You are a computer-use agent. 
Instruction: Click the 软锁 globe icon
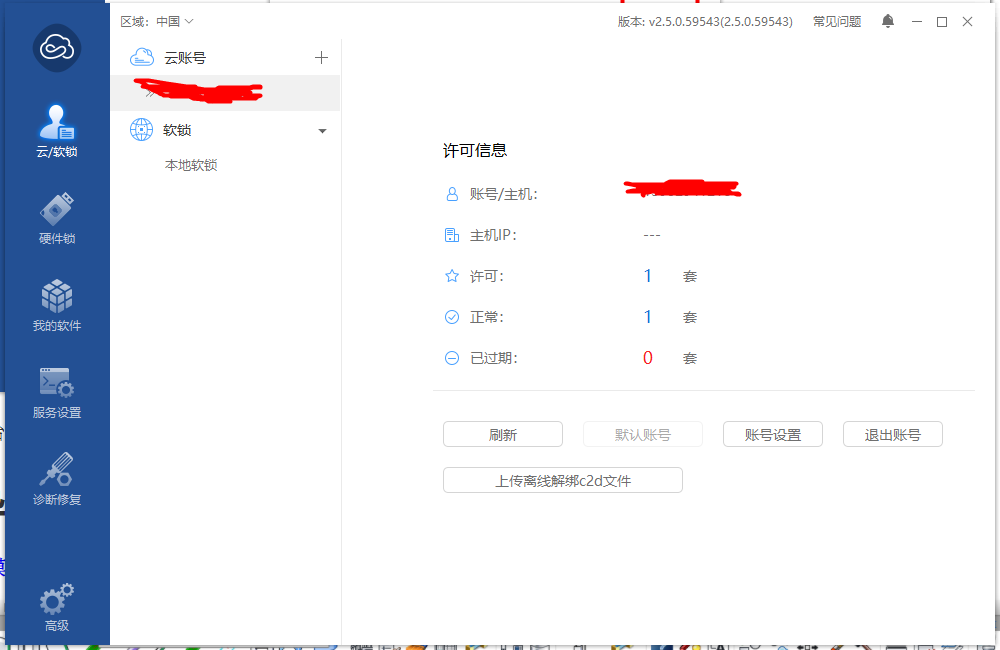[142, 130]
